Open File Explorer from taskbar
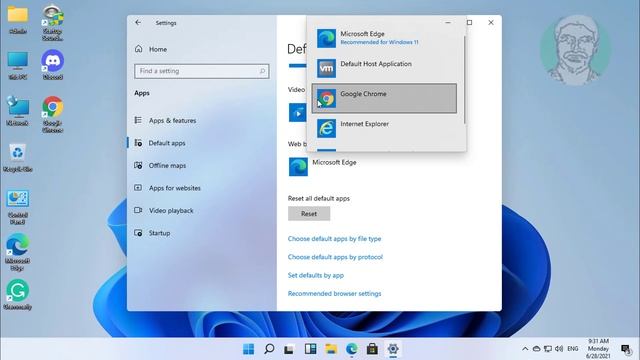 [x=331, y=349]
